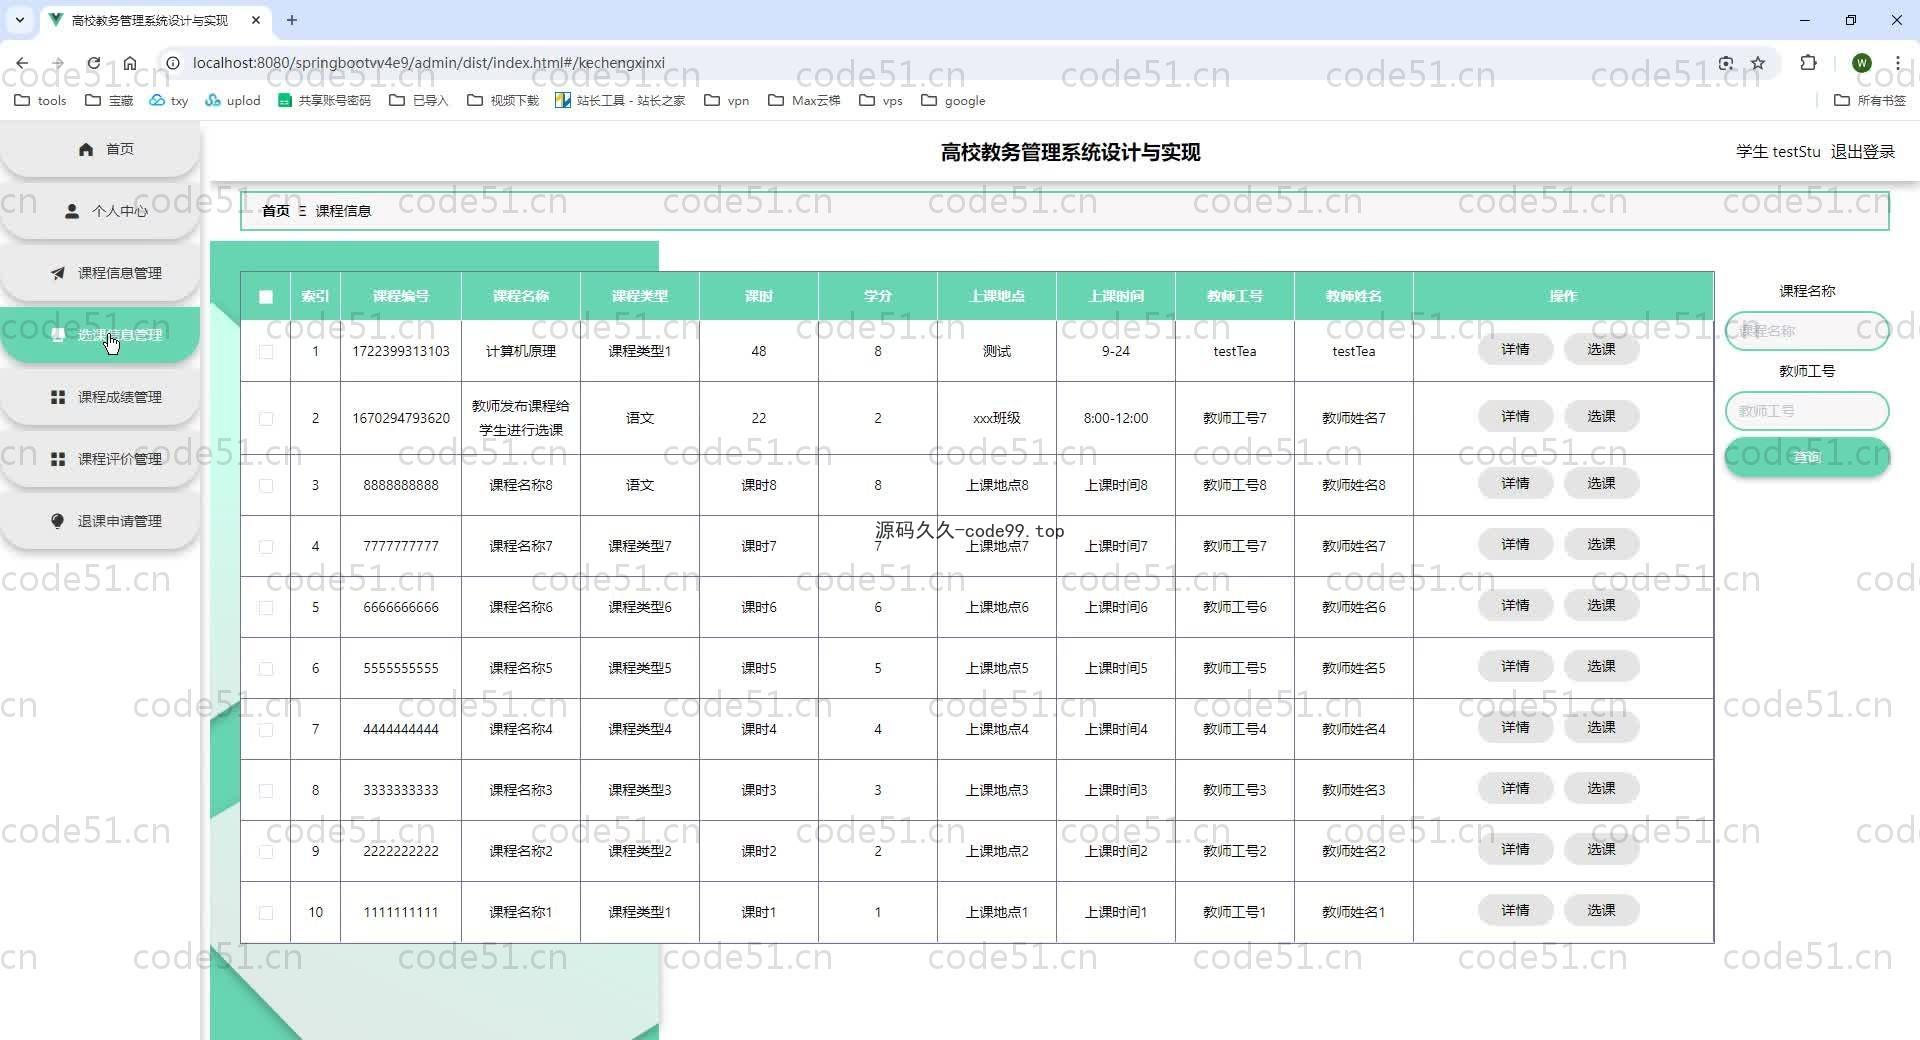
Task: Check the row checkbox for 课程名称5
Action: (x=266, y=668)
